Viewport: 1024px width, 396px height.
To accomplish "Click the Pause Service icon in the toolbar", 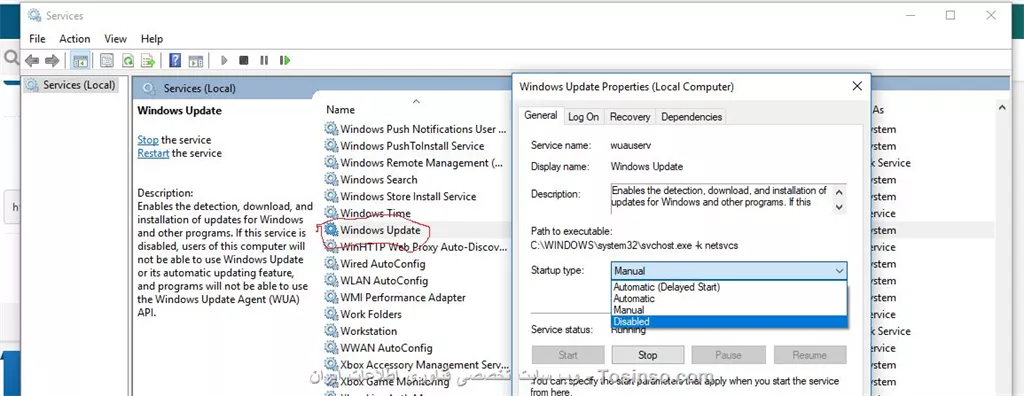I will point(264,61).
